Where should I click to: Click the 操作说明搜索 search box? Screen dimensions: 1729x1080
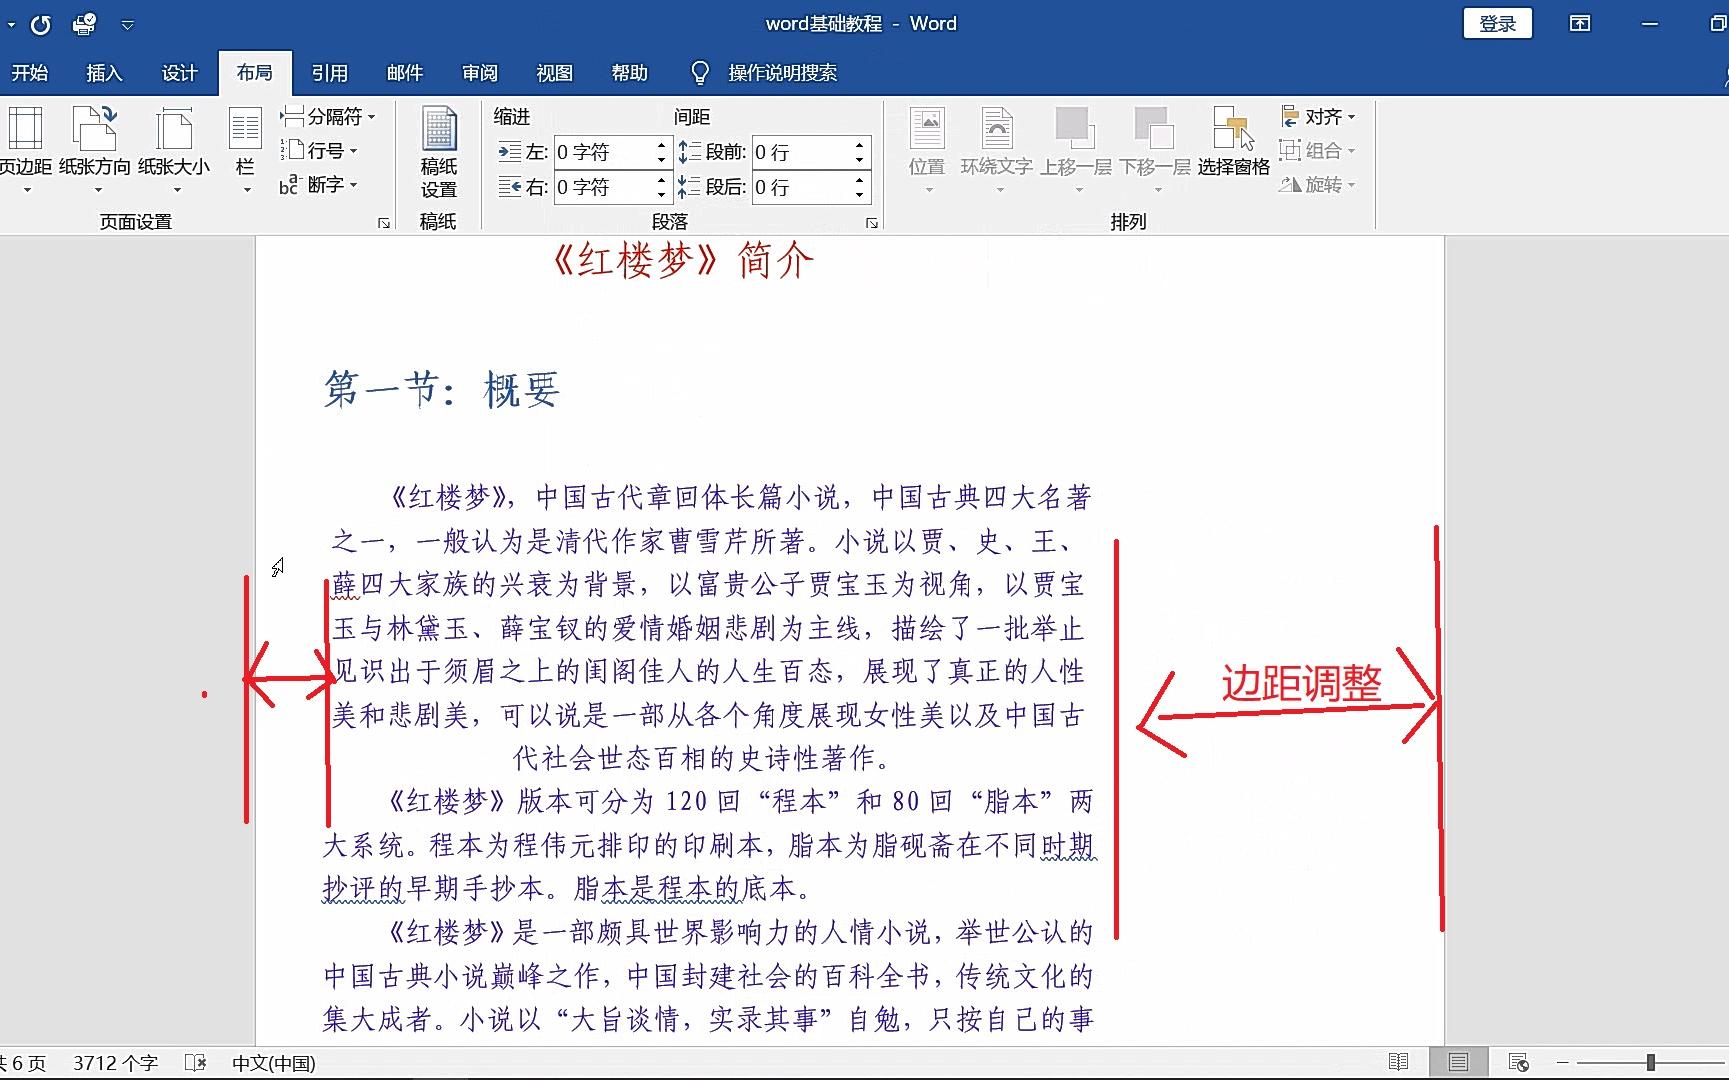782,73
